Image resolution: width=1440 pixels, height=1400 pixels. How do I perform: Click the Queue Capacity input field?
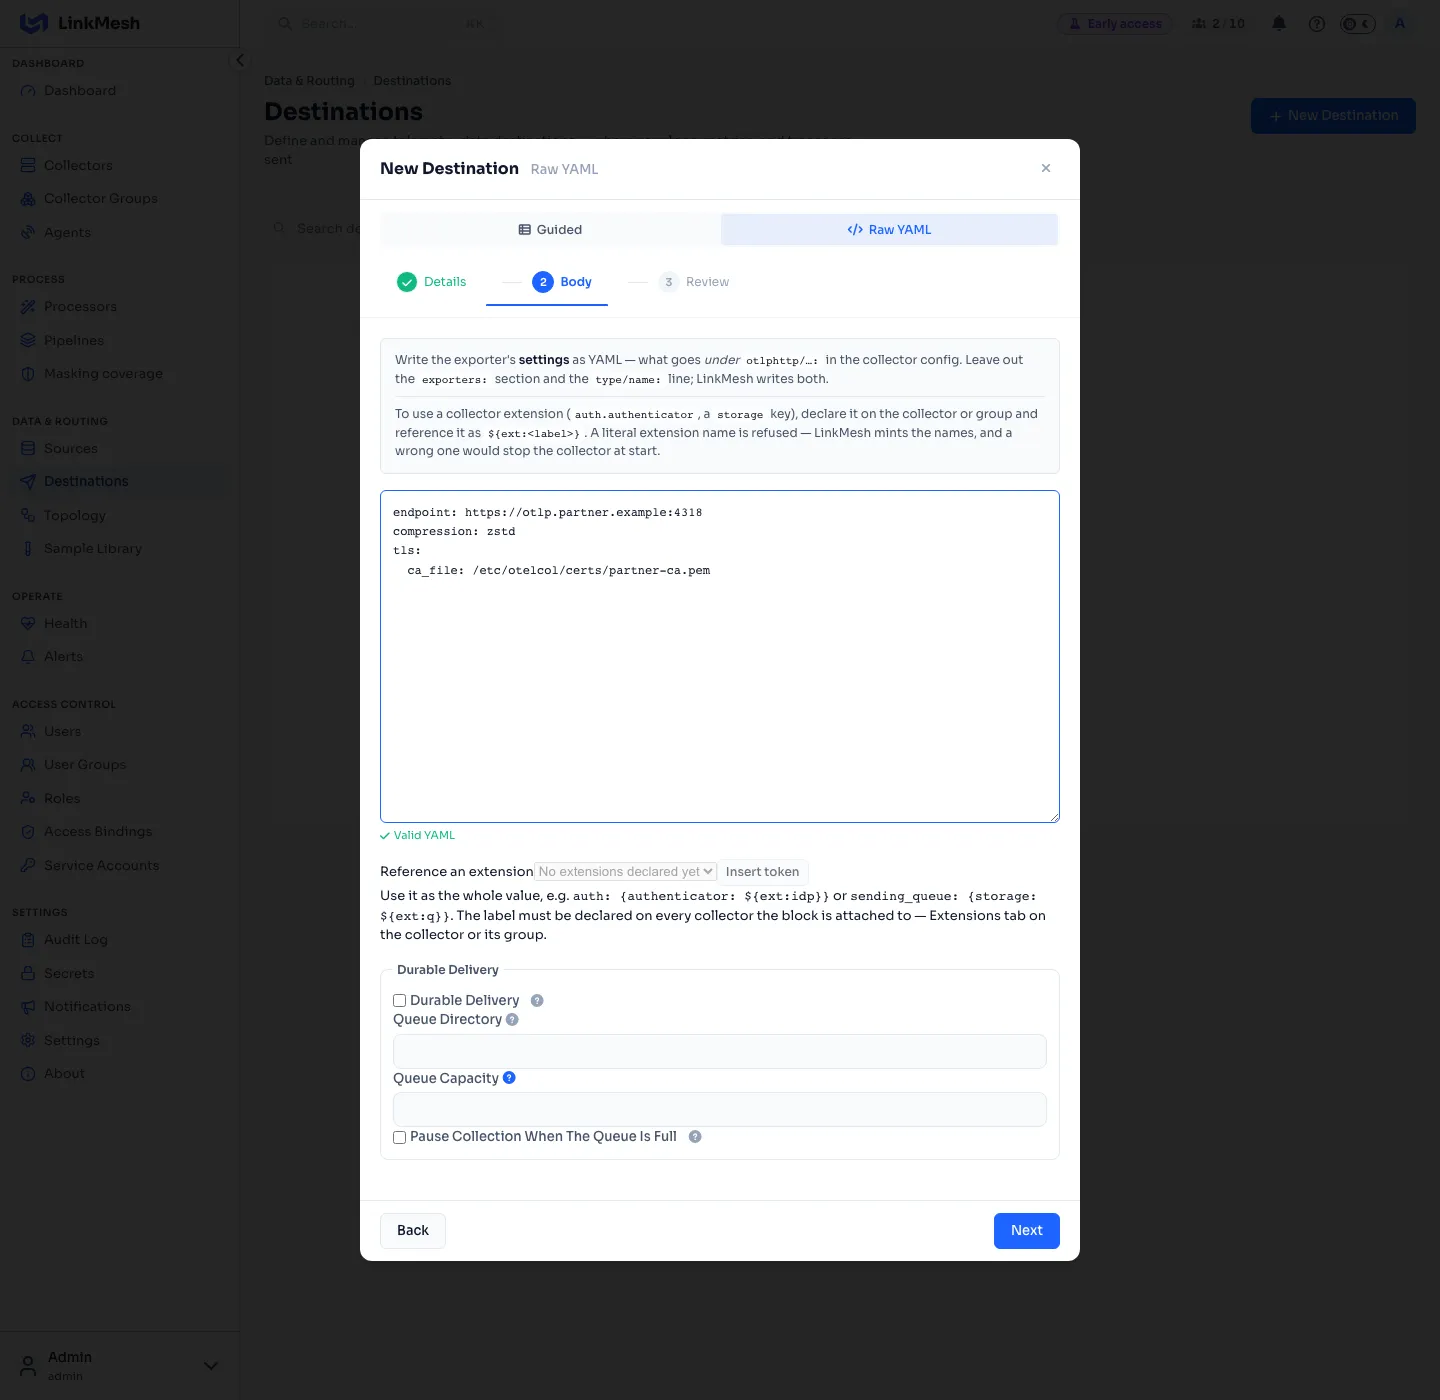point(720,1109)
